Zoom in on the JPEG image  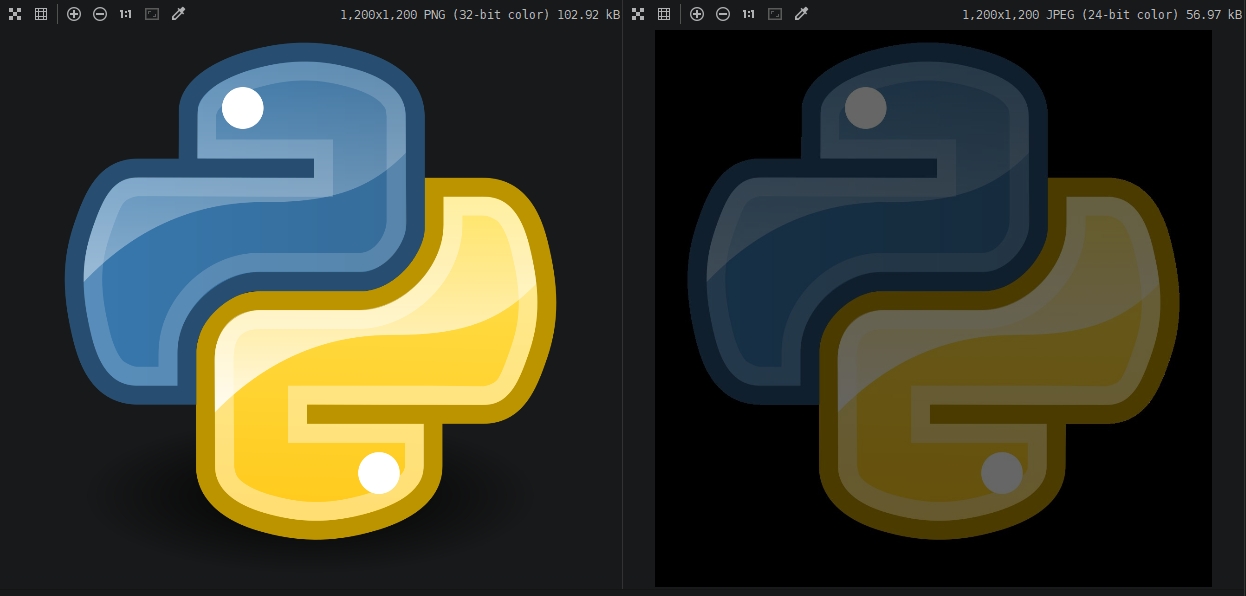coord(697,14)
